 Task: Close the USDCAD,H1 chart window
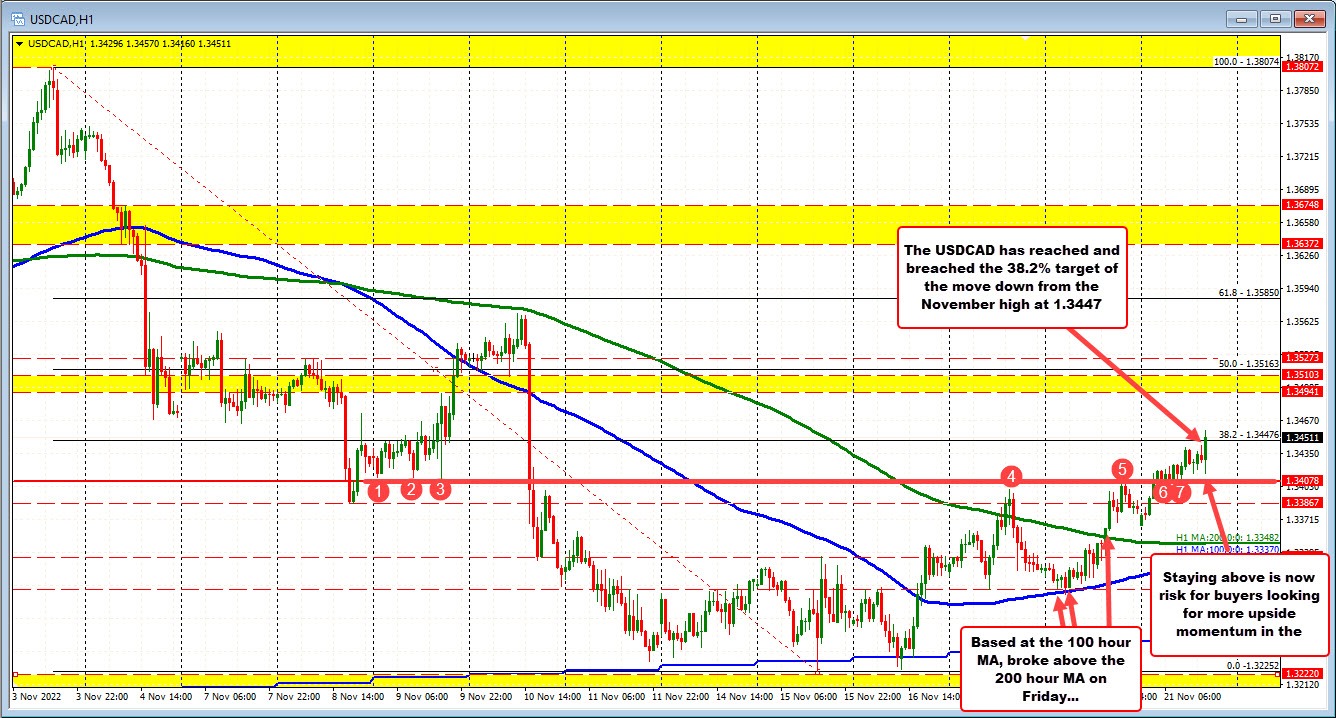click(1308, 18)
